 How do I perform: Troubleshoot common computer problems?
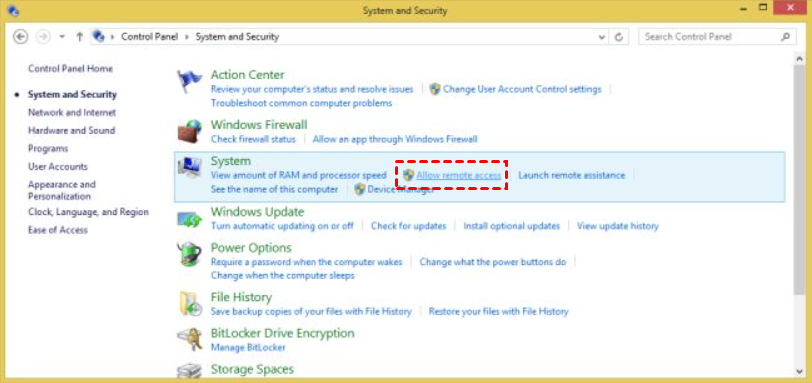pos(301,103)
